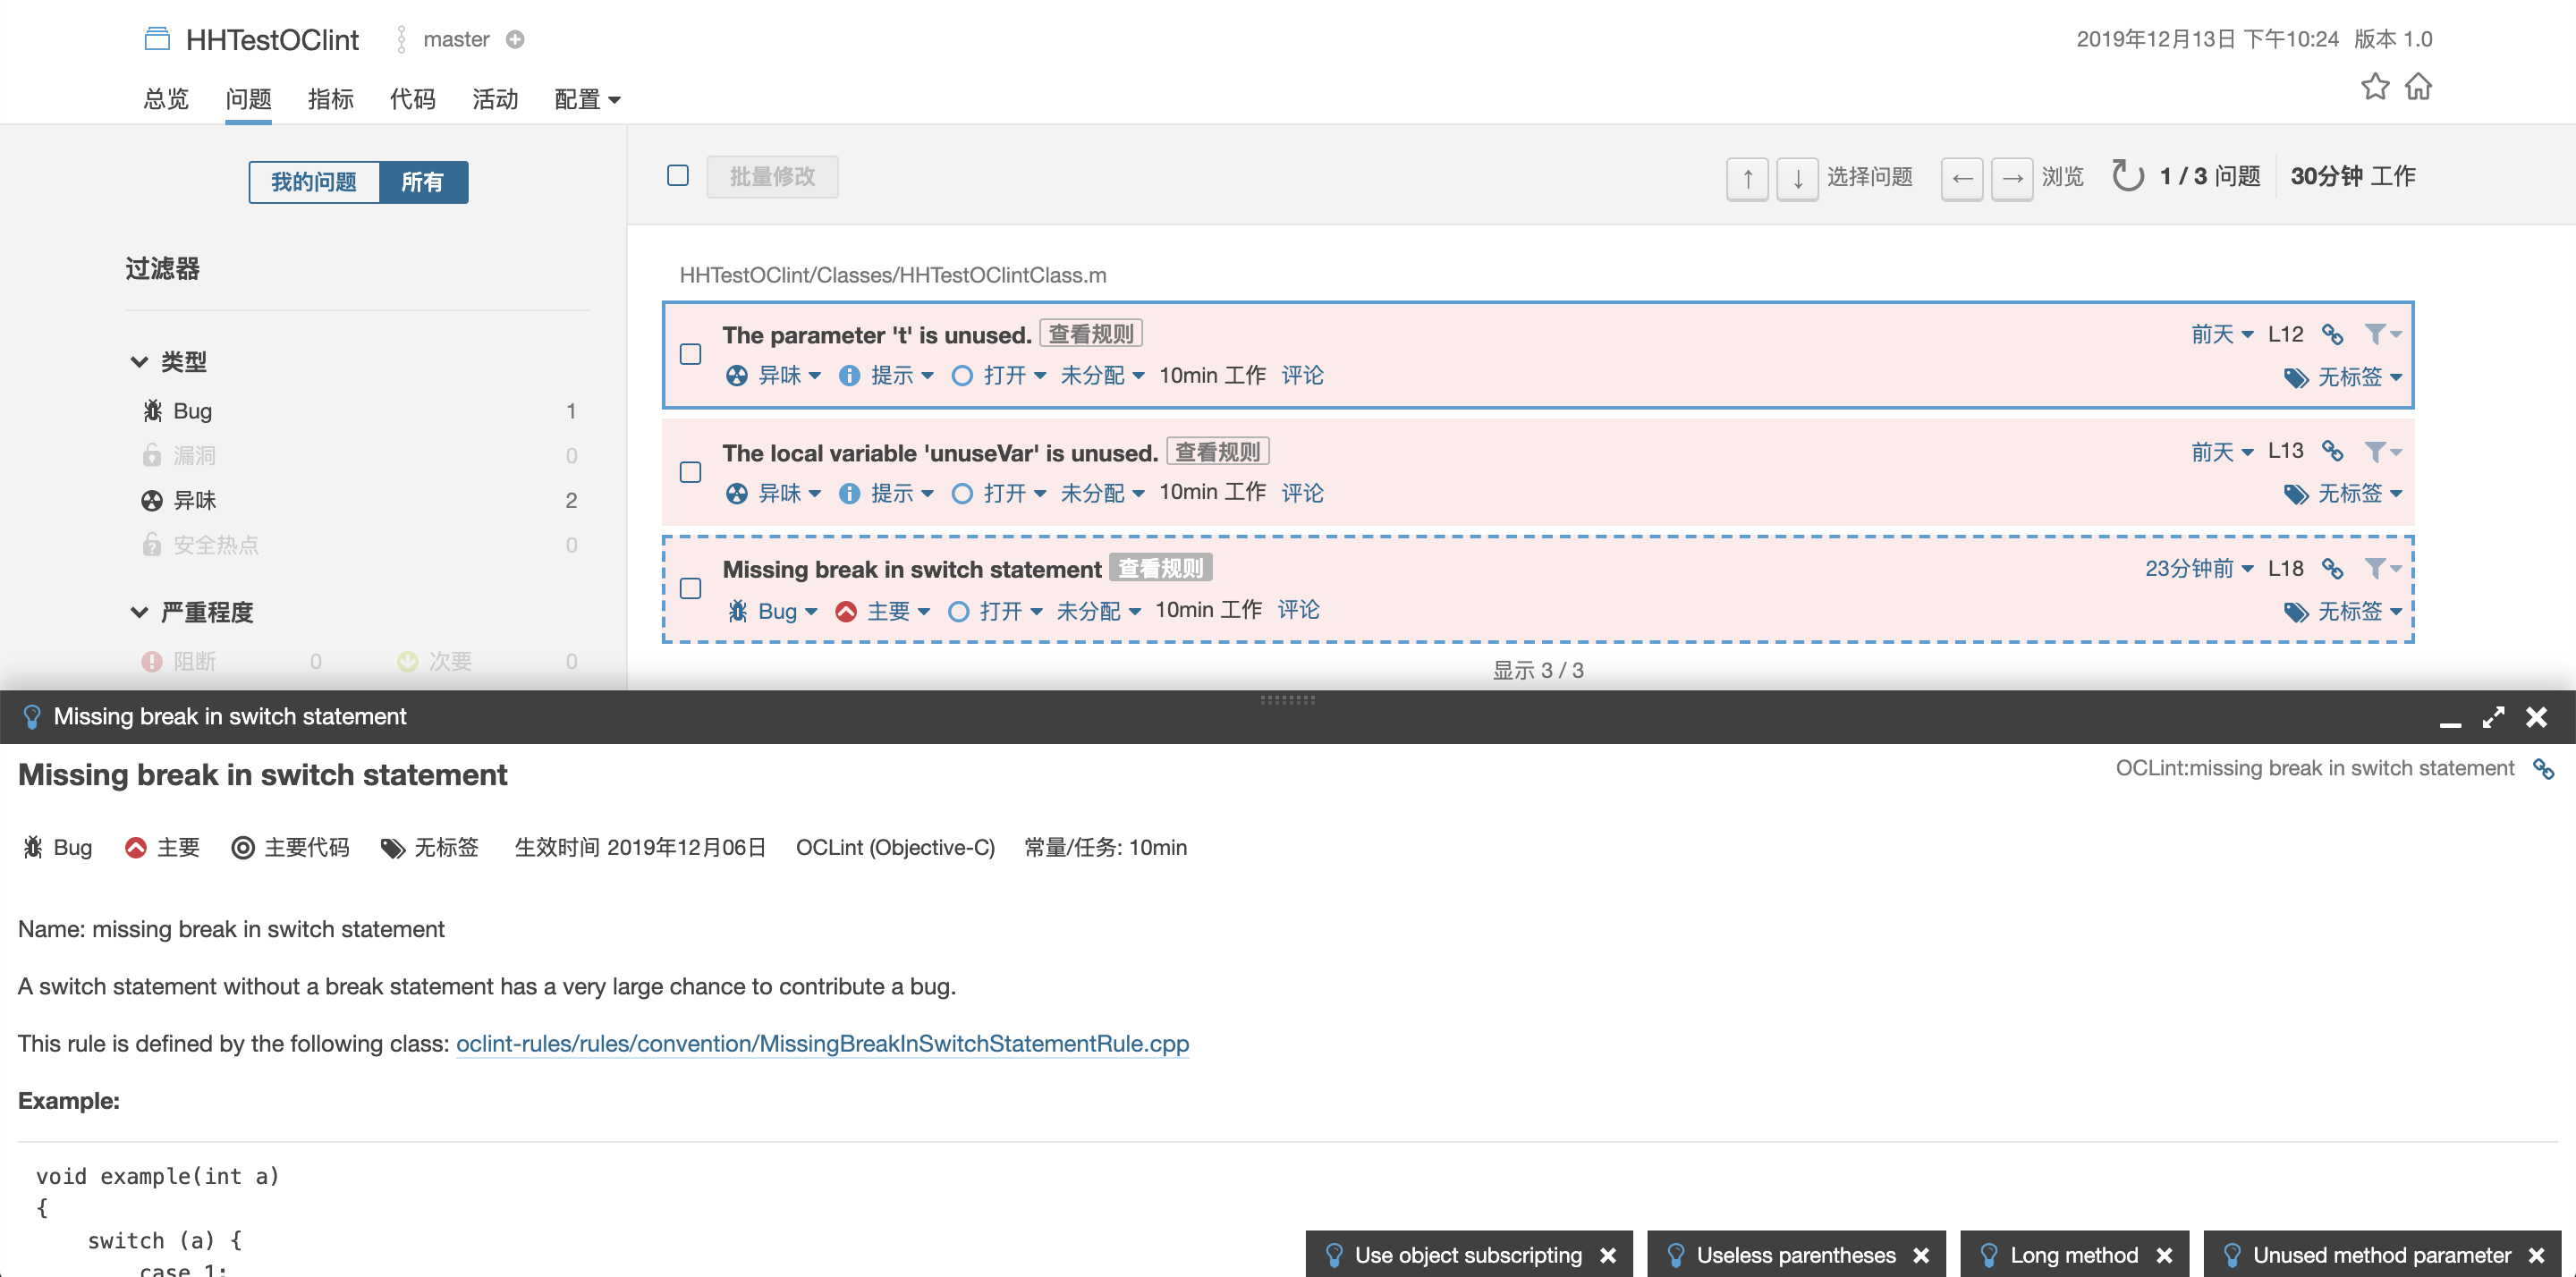Open 配置 dropdown menu

tap(587, 99)
